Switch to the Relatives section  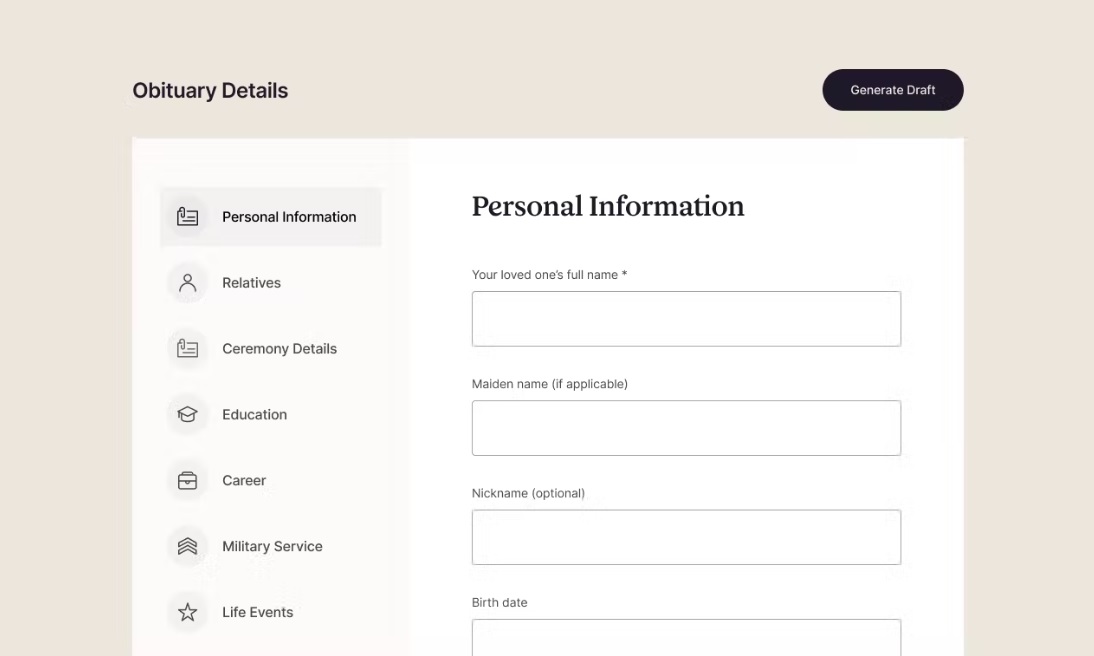(x=251, y=283)
